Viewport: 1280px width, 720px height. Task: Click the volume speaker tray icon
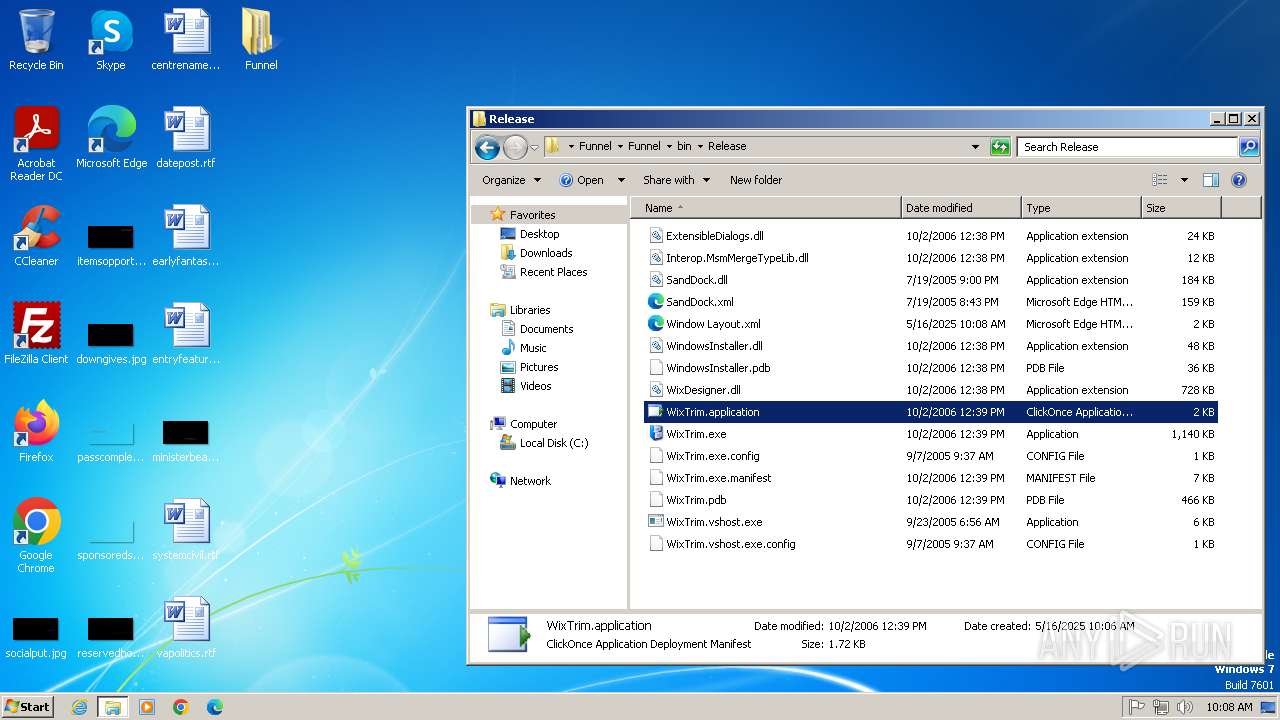pyautogui.click(x=1185, y=707)
